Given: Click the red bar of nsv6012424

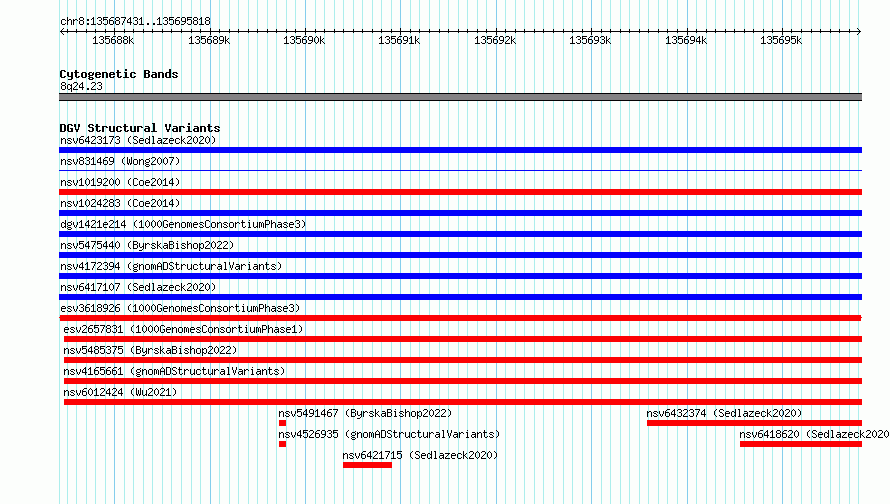Looking at the screenshot, I should [463, 402].
